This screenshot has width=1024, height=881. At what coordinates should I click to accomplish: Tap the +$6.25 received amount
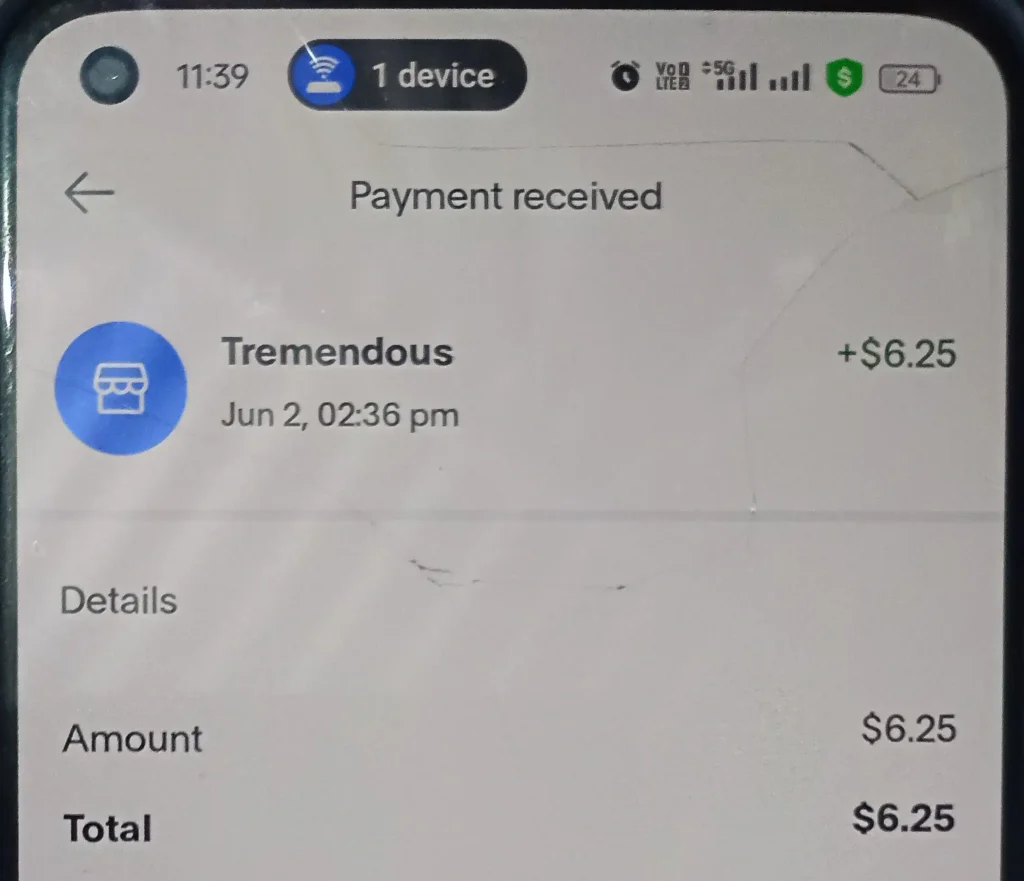pyautogui.click(x=897, y=353)
